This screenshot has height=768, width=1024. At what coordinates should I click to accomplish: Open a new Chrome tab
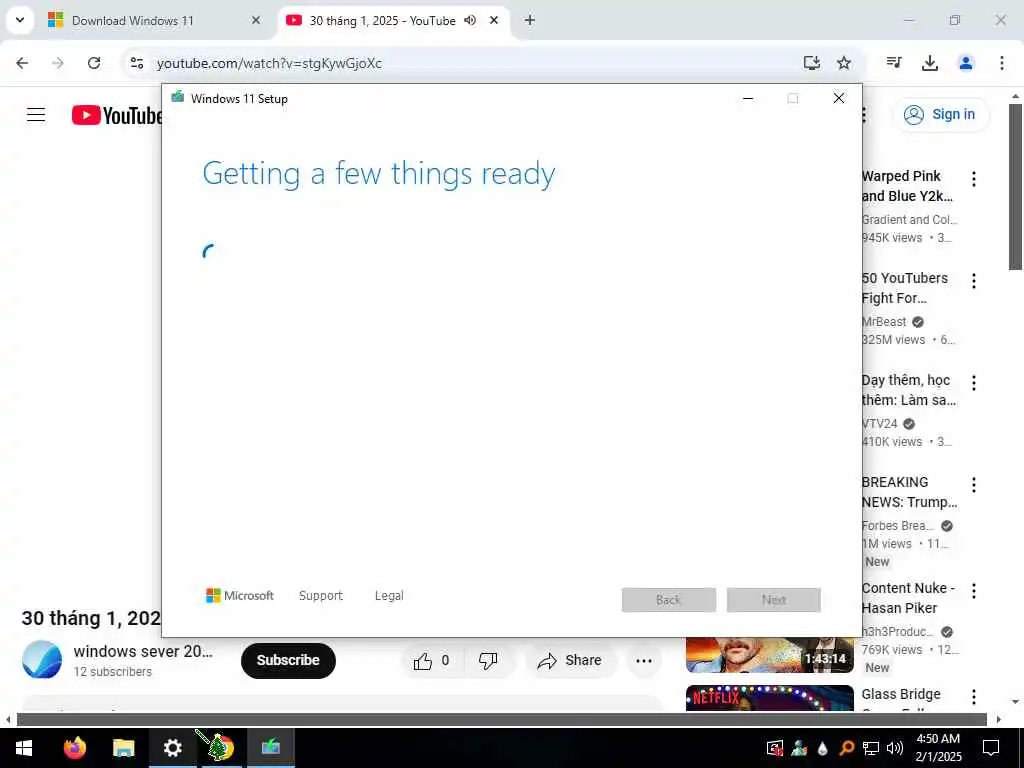530,20
